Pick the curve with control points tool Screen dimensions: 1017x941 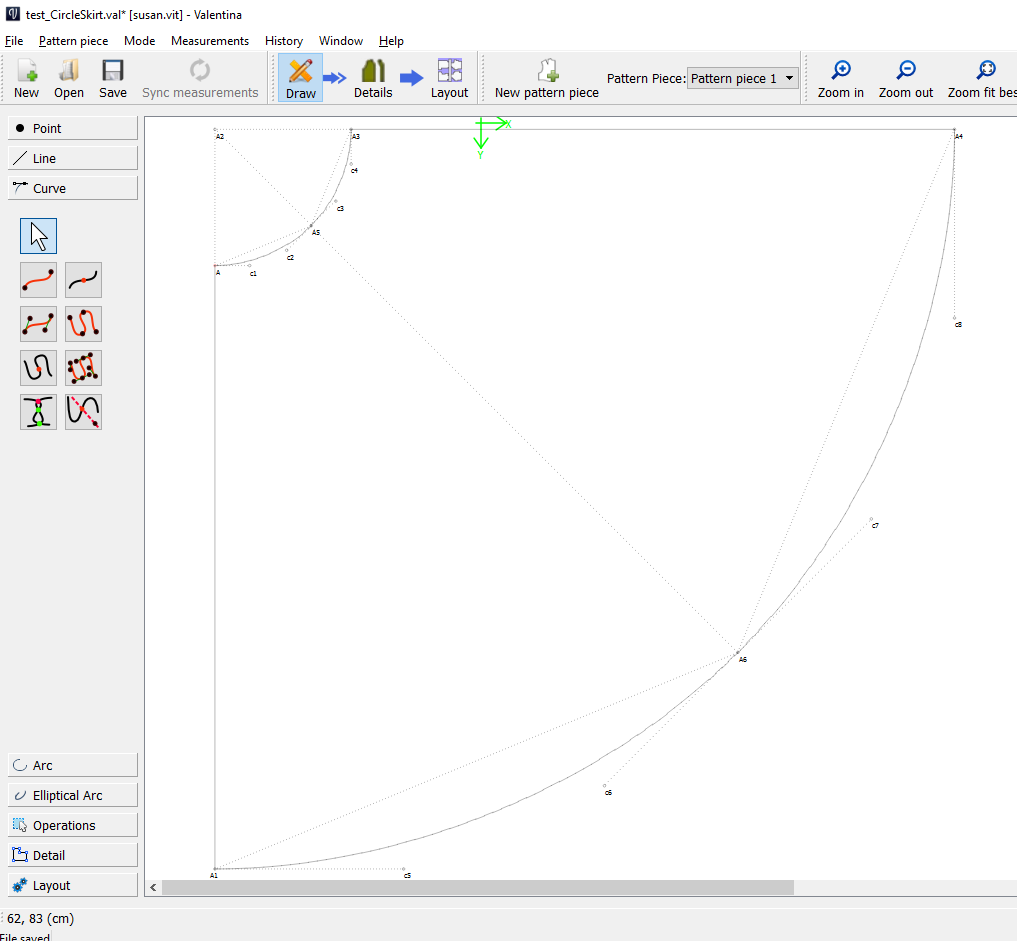click(x=38, y=324)
